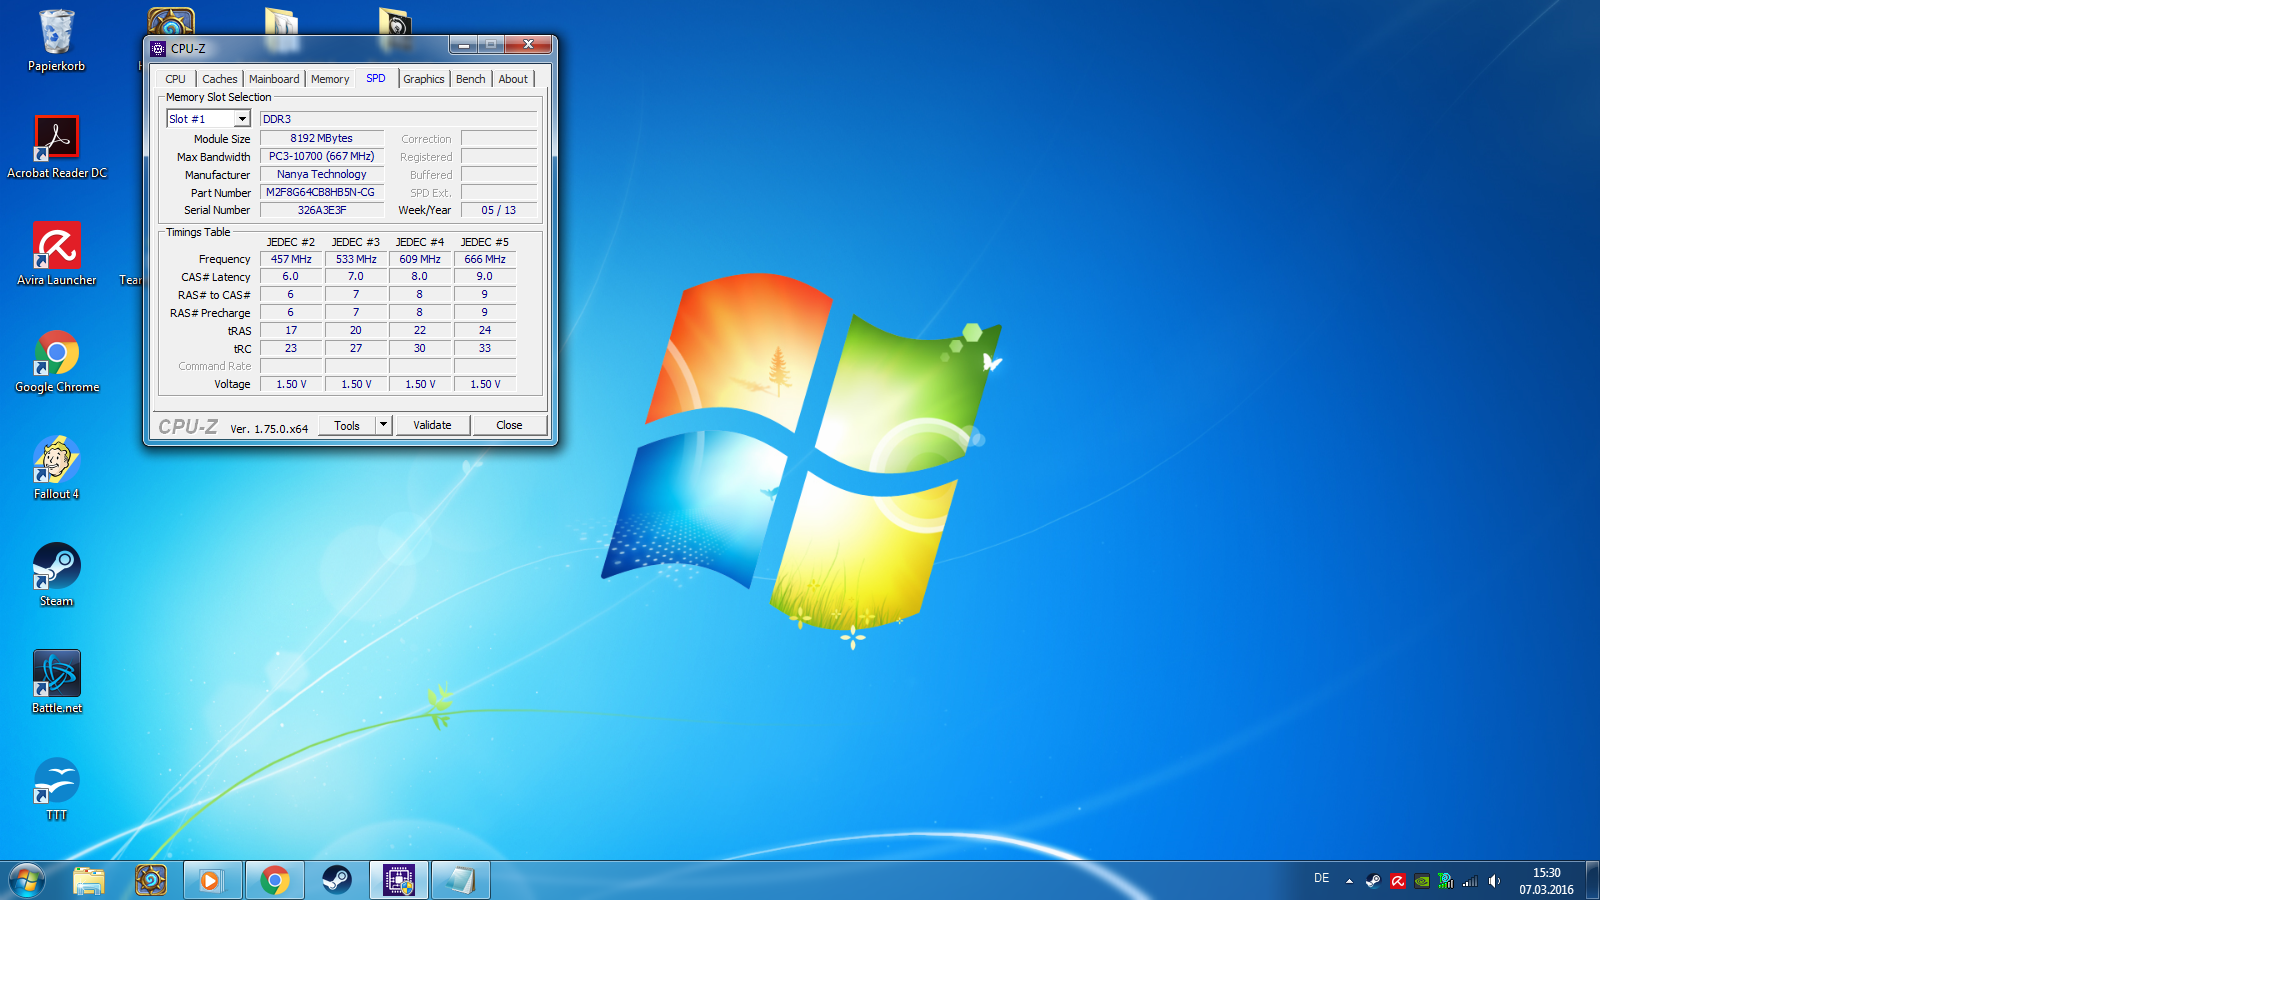This screenshot has height=1000, width=2272.
Task: Switch to the Notepad taskbar button
Action: coord(460,880)
